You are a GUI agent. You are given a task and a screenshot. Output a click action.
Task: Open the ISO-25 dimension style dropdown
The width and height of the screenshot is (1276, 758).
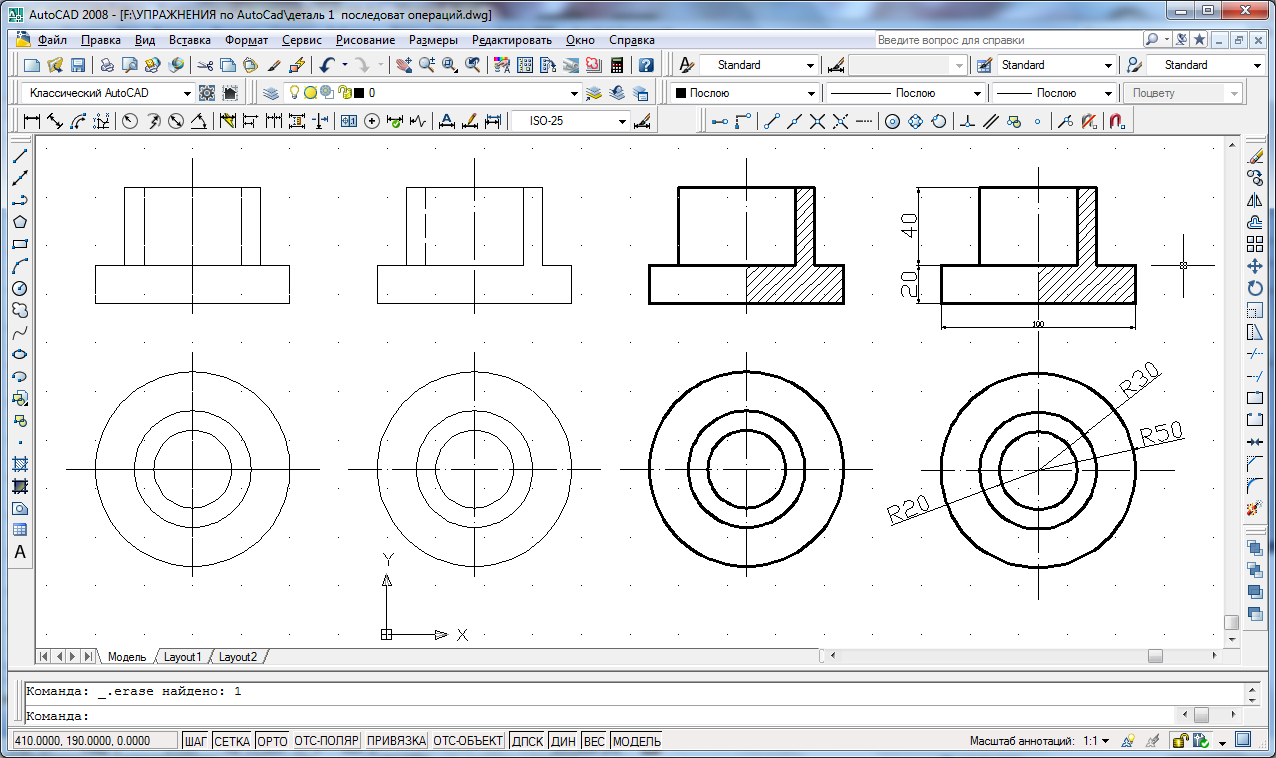622,121
